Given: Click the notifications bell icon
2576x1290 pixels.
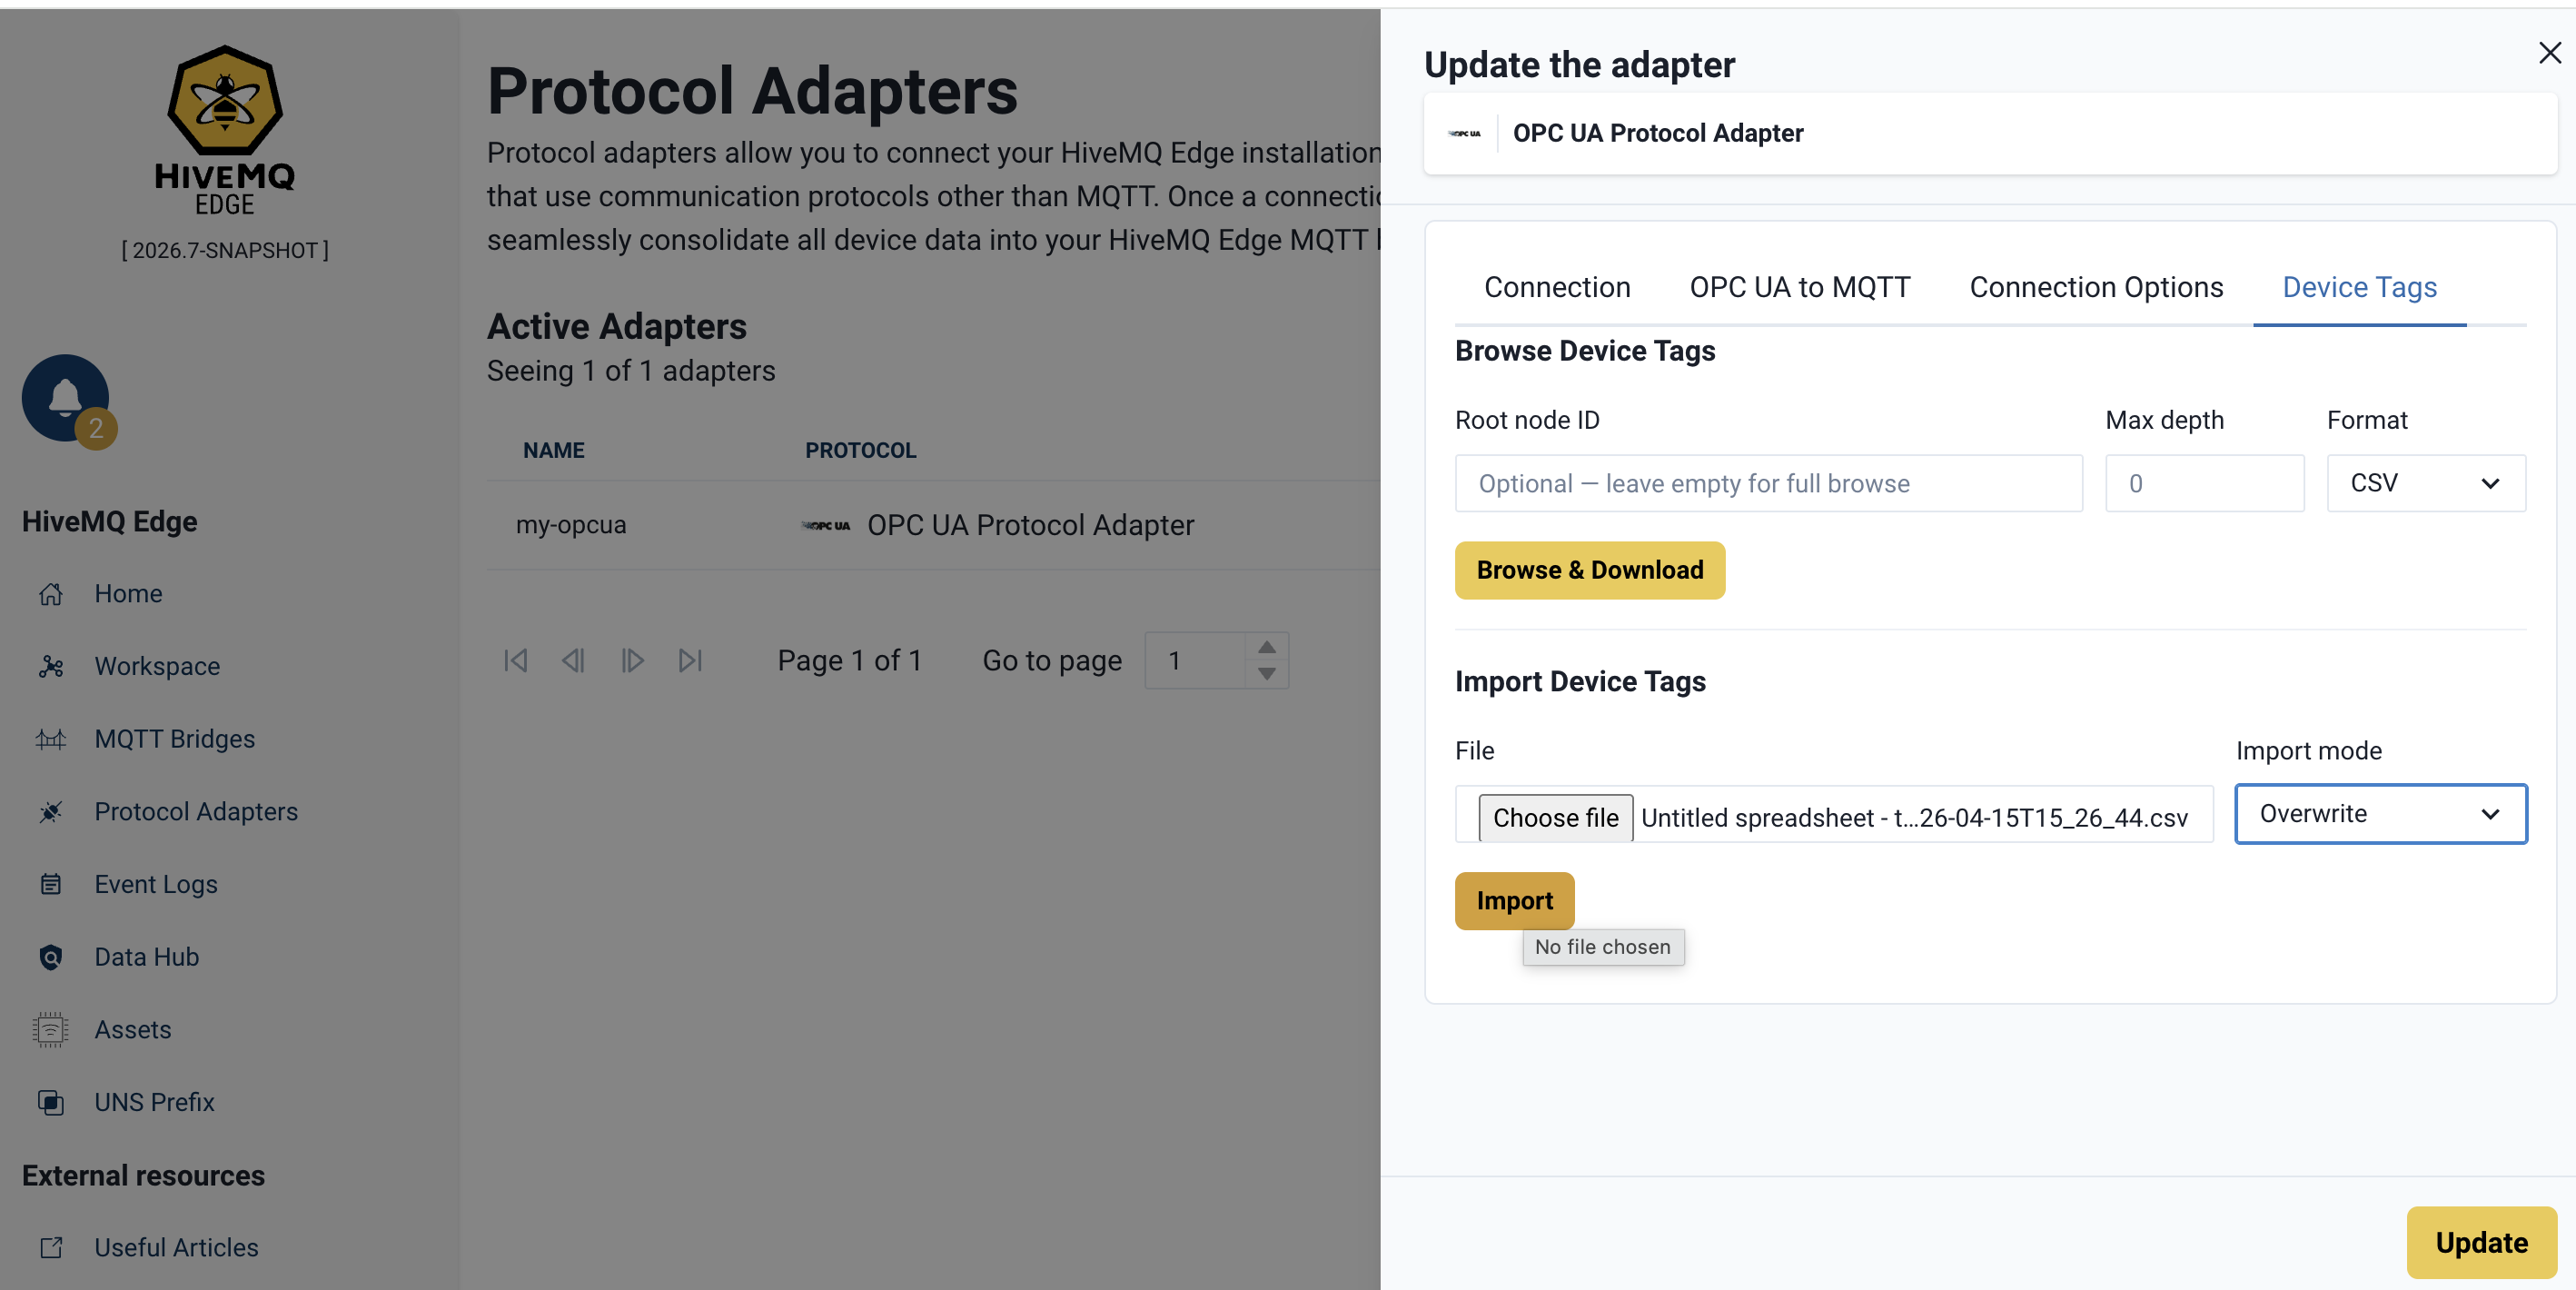Looking at the screenshot, I should (x=65, y=397).
